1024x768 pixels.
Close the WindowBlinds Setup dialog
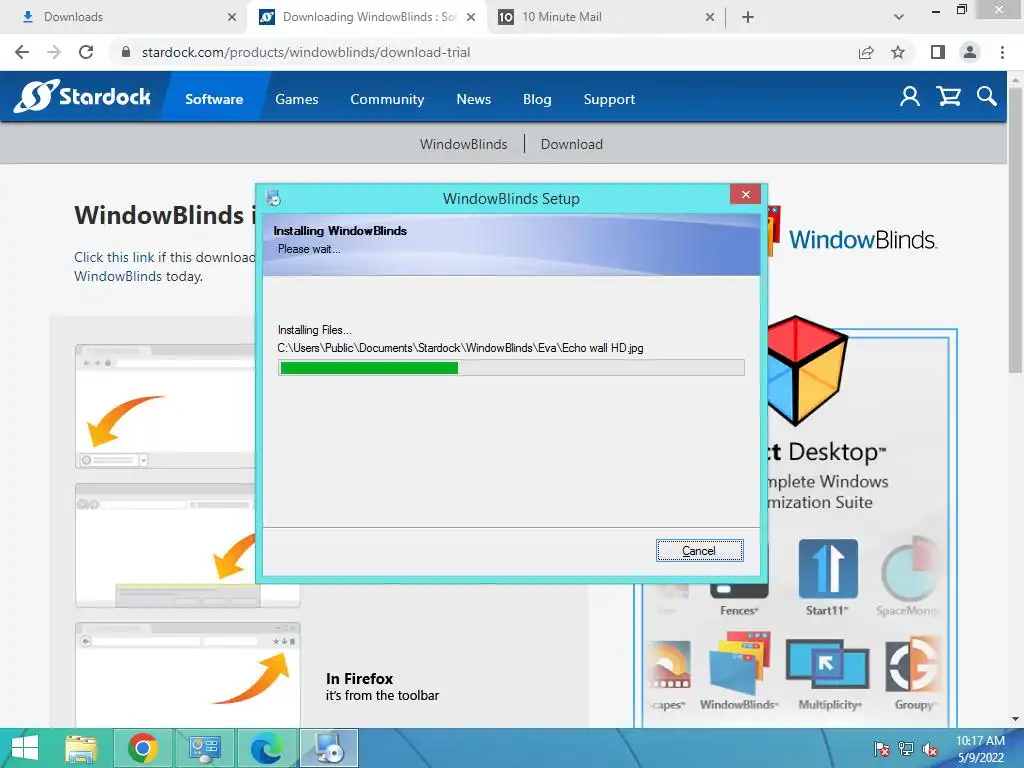pyautogui.click(x=745, y=195)
